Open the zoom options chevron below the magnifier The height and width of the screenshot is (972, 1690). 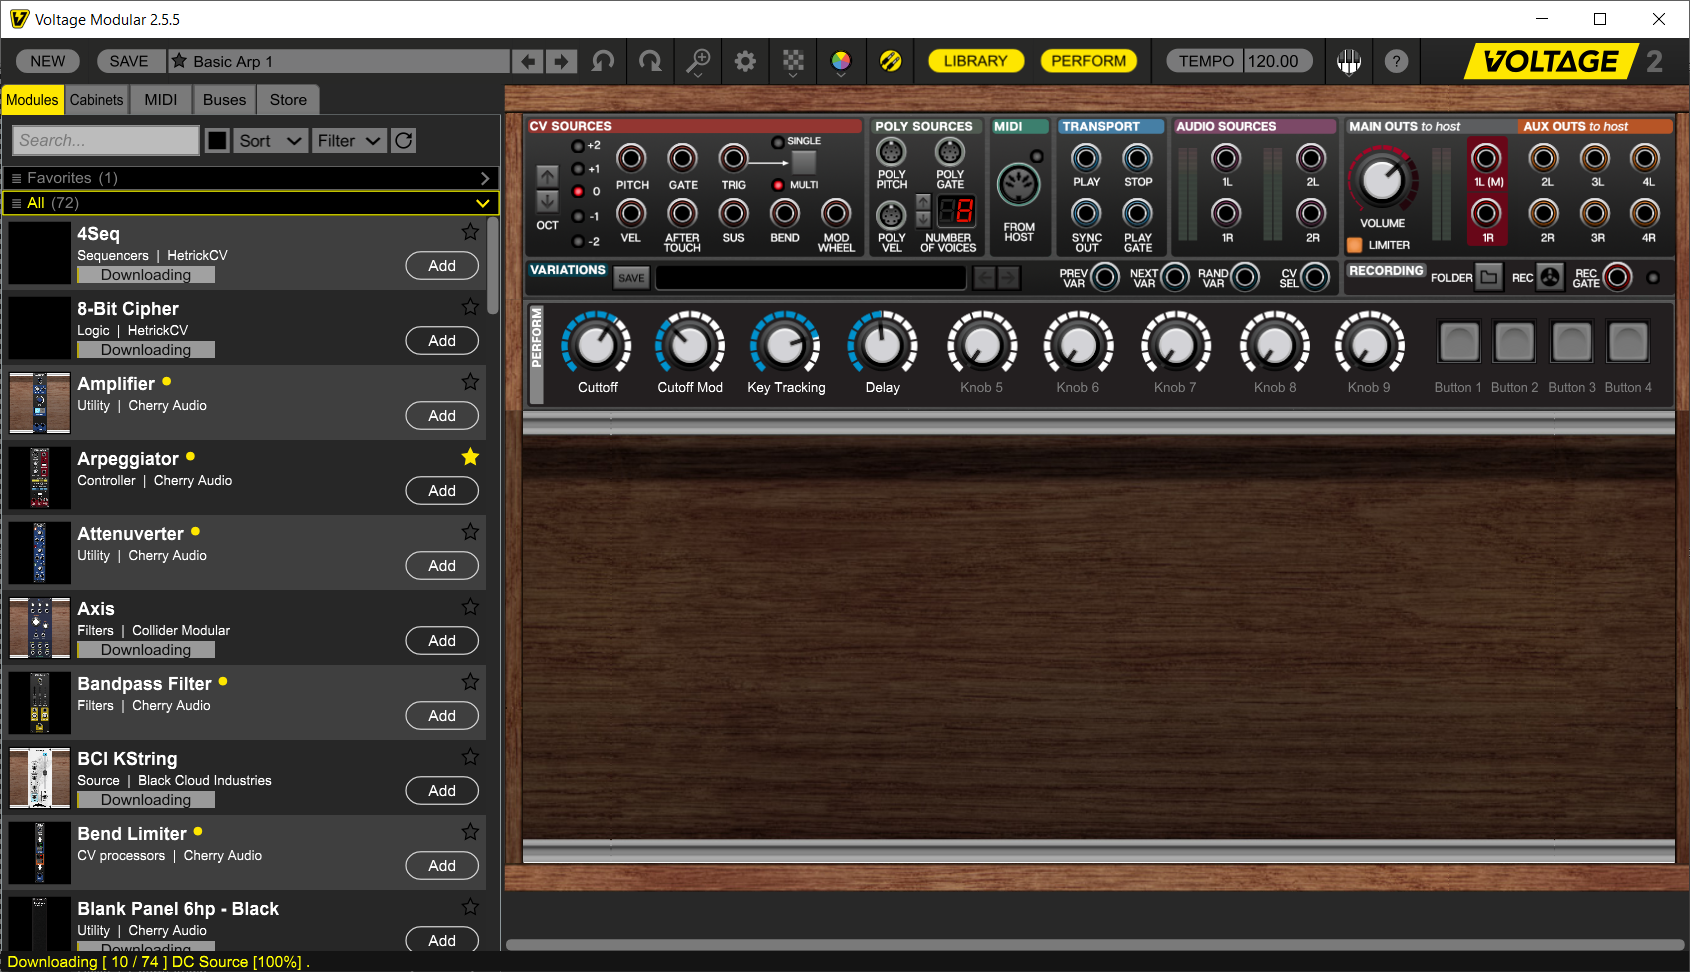(698, 76)
